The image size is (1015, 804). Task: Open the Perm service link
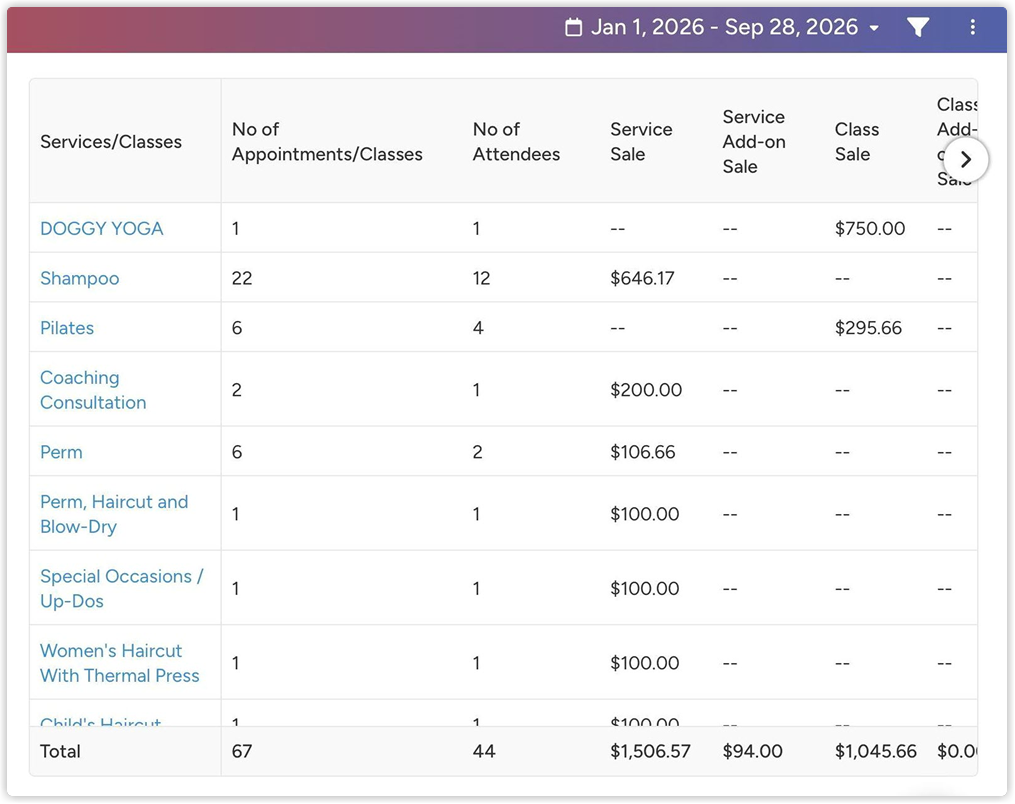click(61, 452)
